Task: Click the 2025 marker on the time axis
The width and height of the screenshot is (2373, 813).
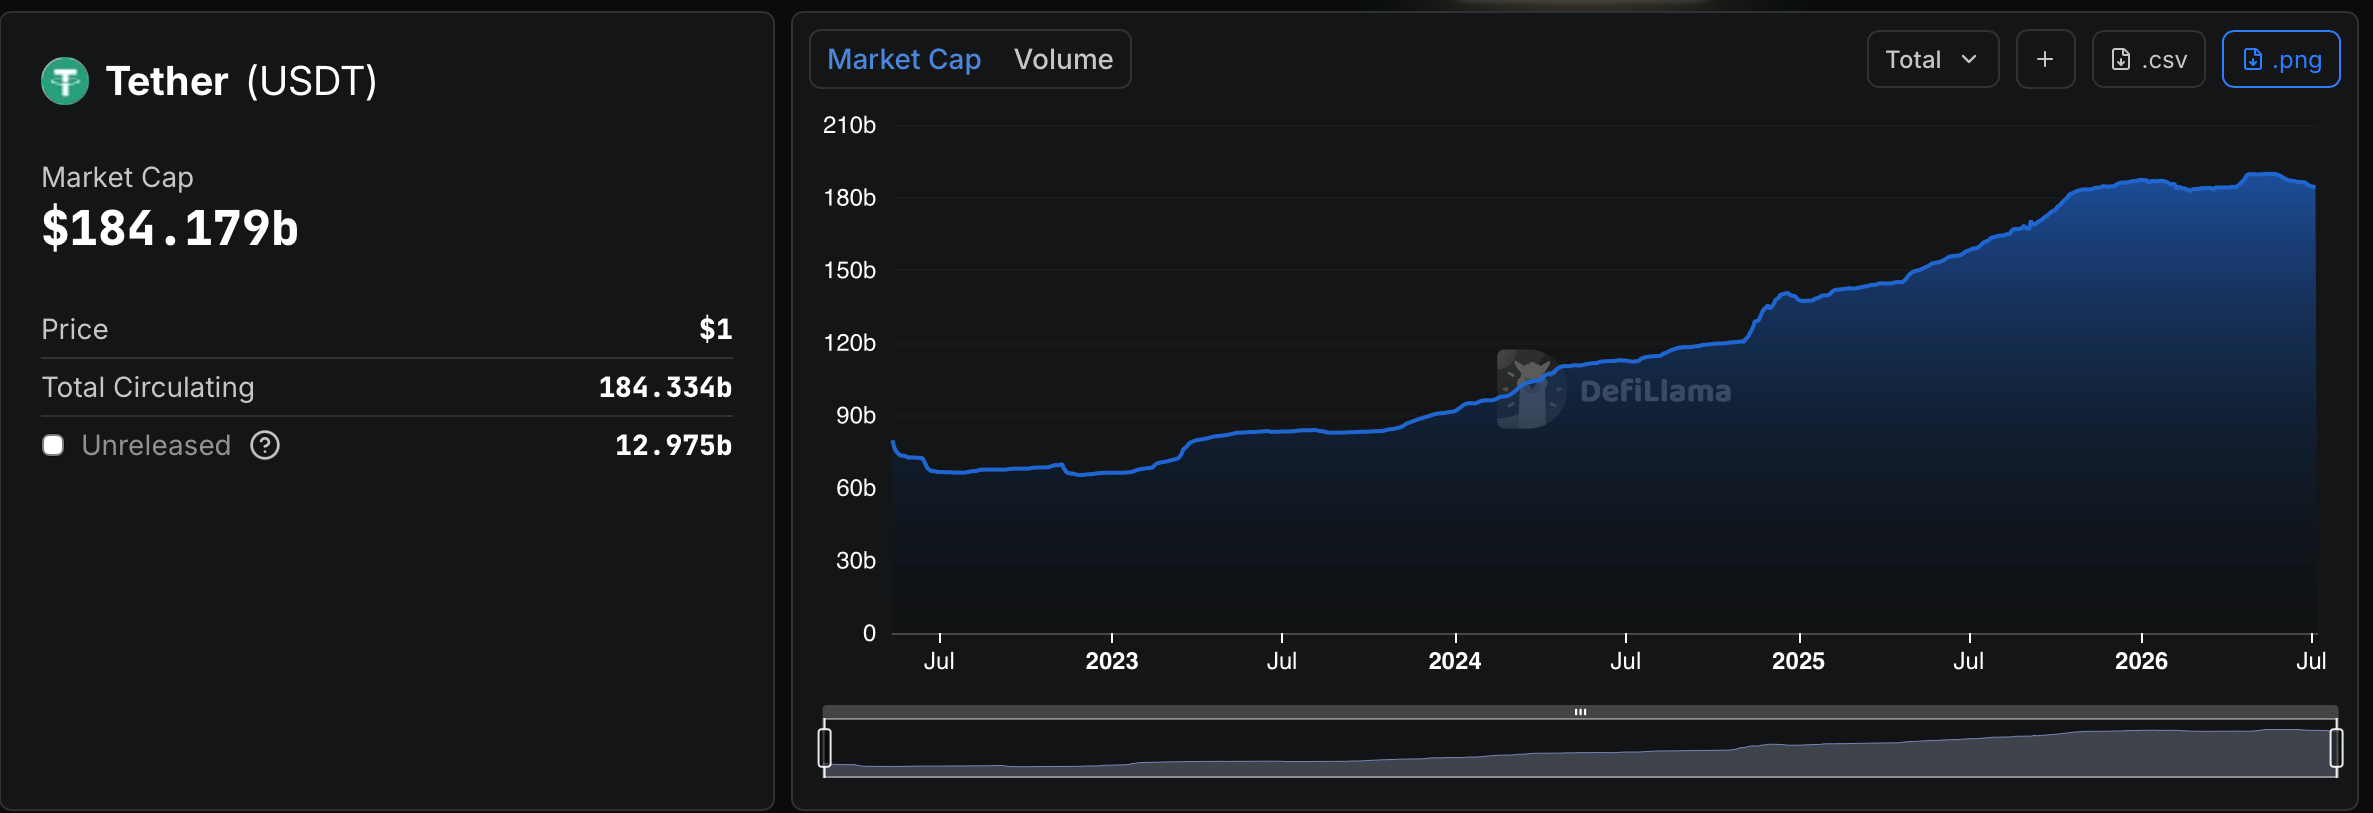Action: (x=1798, y=661)
